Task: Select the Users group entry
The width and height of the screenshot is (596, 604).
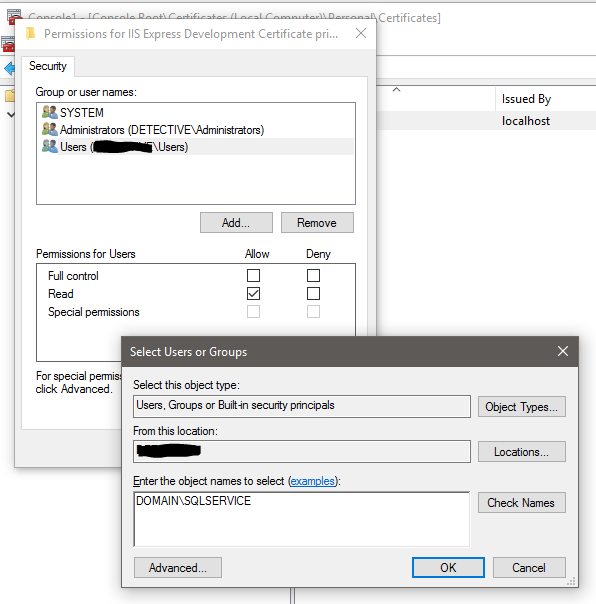Action: click(x=196, y=147)
